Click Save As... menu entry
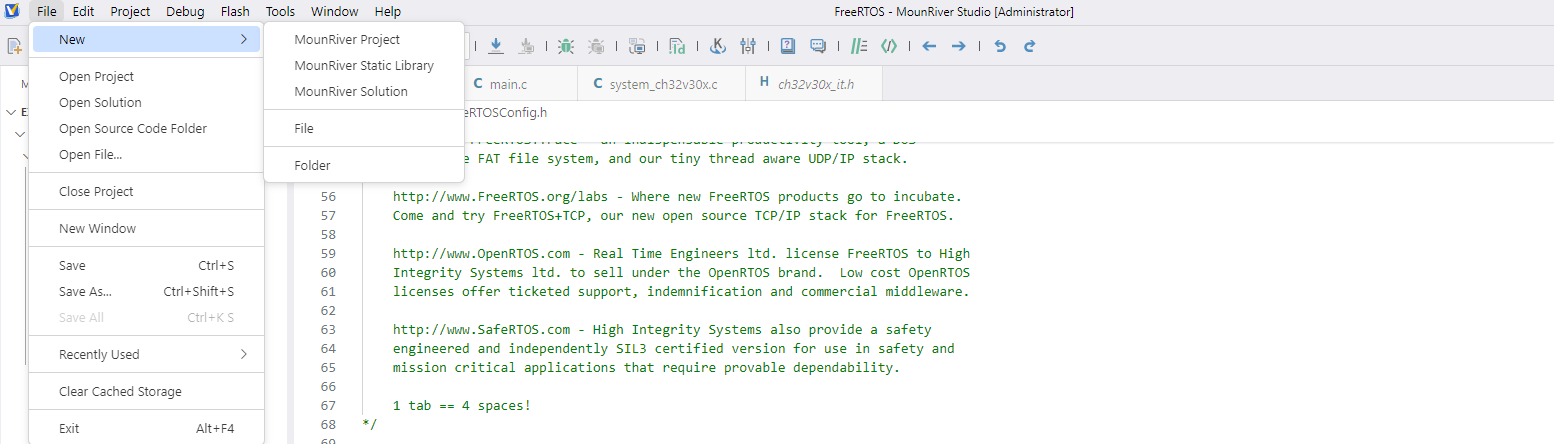Viewport: 1554px width, 444px height. 147,291
